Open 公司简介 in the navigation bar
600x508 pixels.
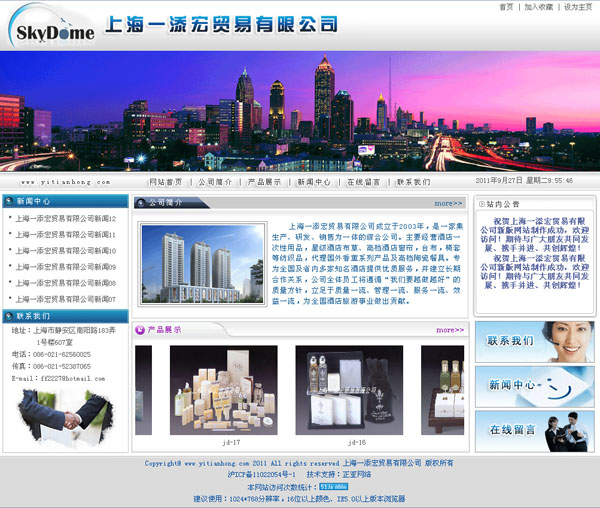215,182
